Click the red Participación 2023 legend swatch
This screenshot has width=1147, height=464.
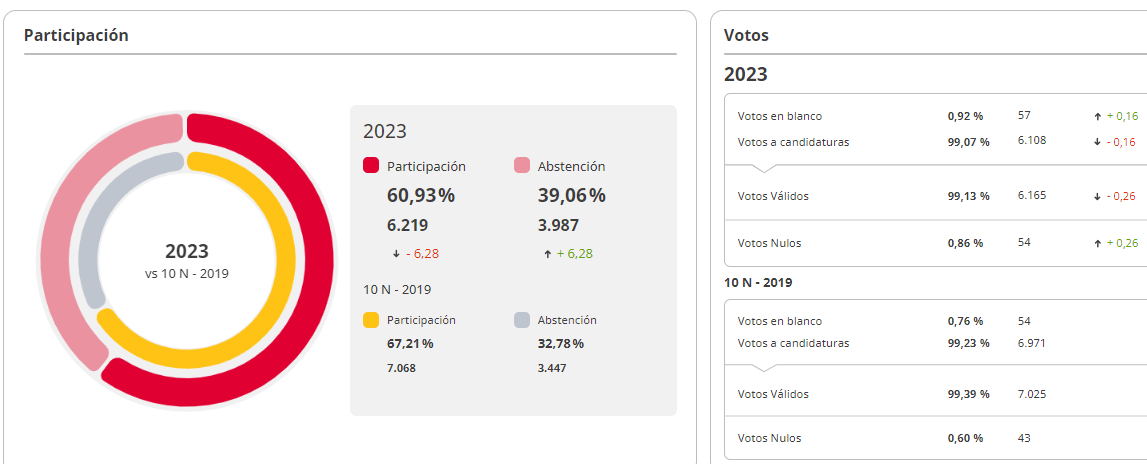click(371, 166)
